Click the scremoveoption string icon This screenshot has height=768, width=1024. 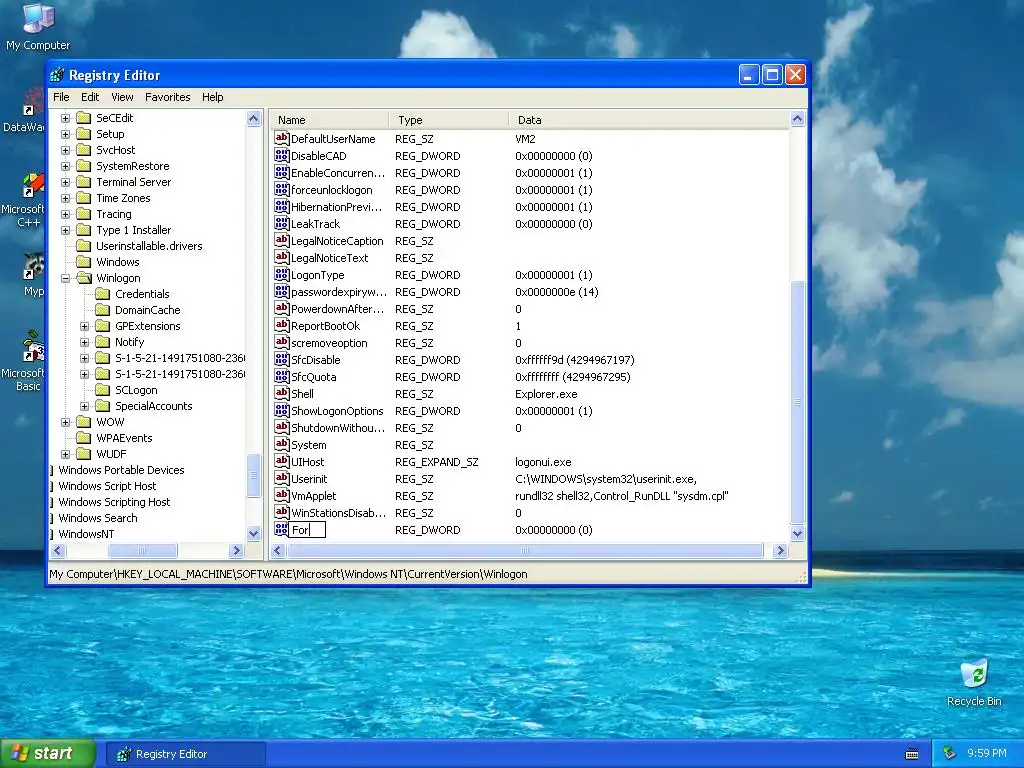pos(281,342)
